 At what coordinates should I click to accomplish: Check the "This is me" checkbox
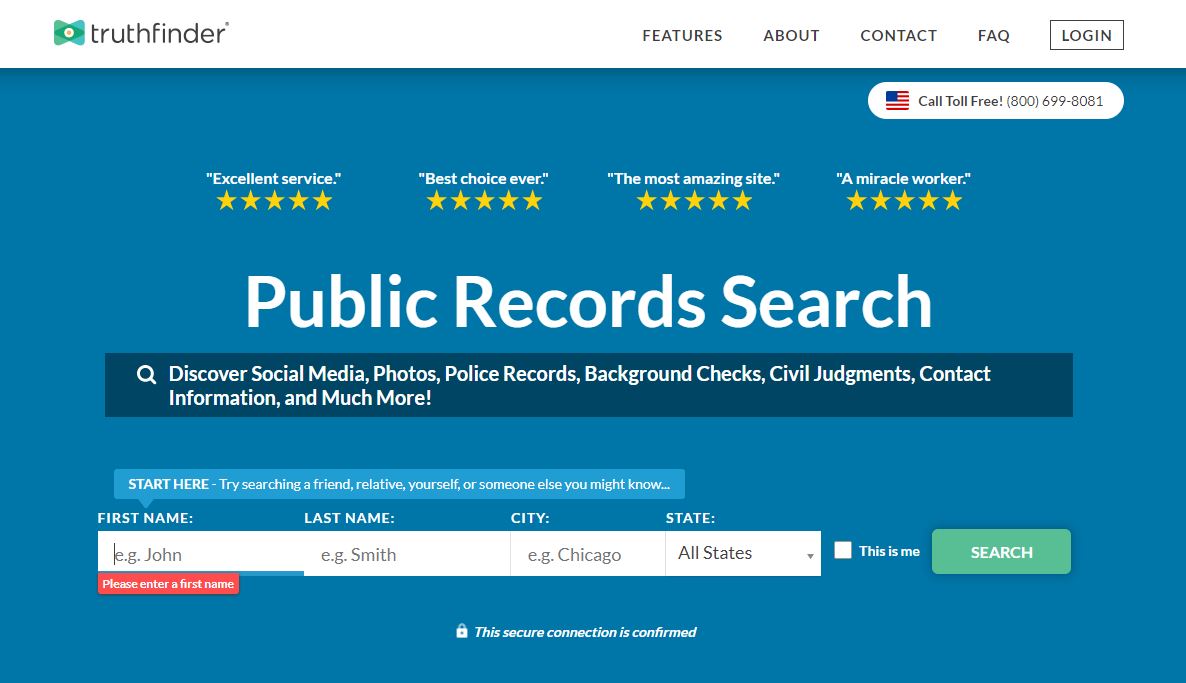pyautogui.click(x=843, y=550)
